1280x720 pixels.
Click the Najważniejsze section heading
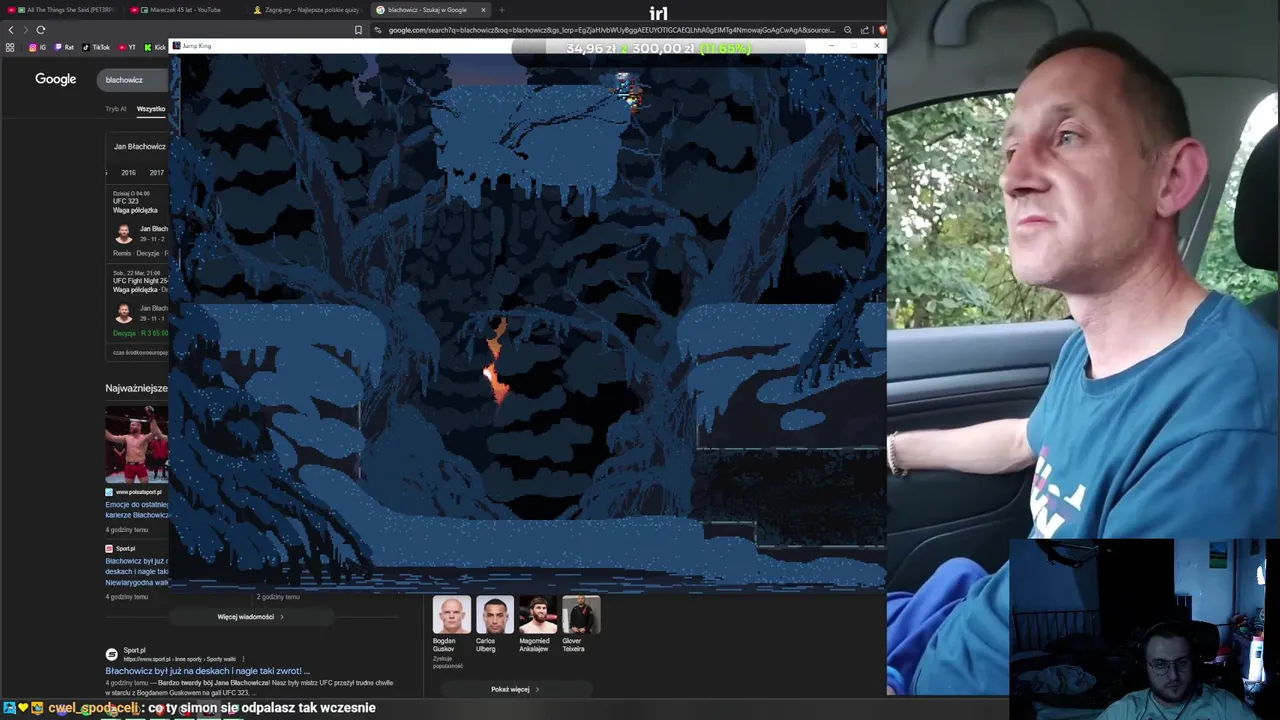136,388
